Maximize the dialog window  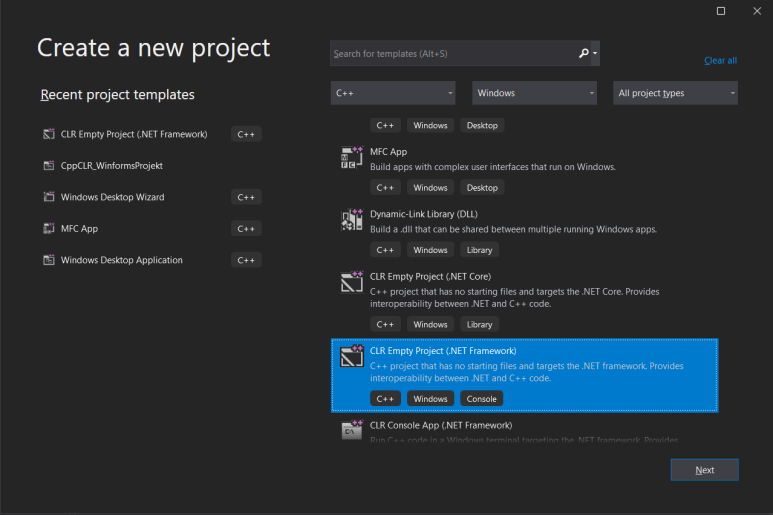(721, 11)
